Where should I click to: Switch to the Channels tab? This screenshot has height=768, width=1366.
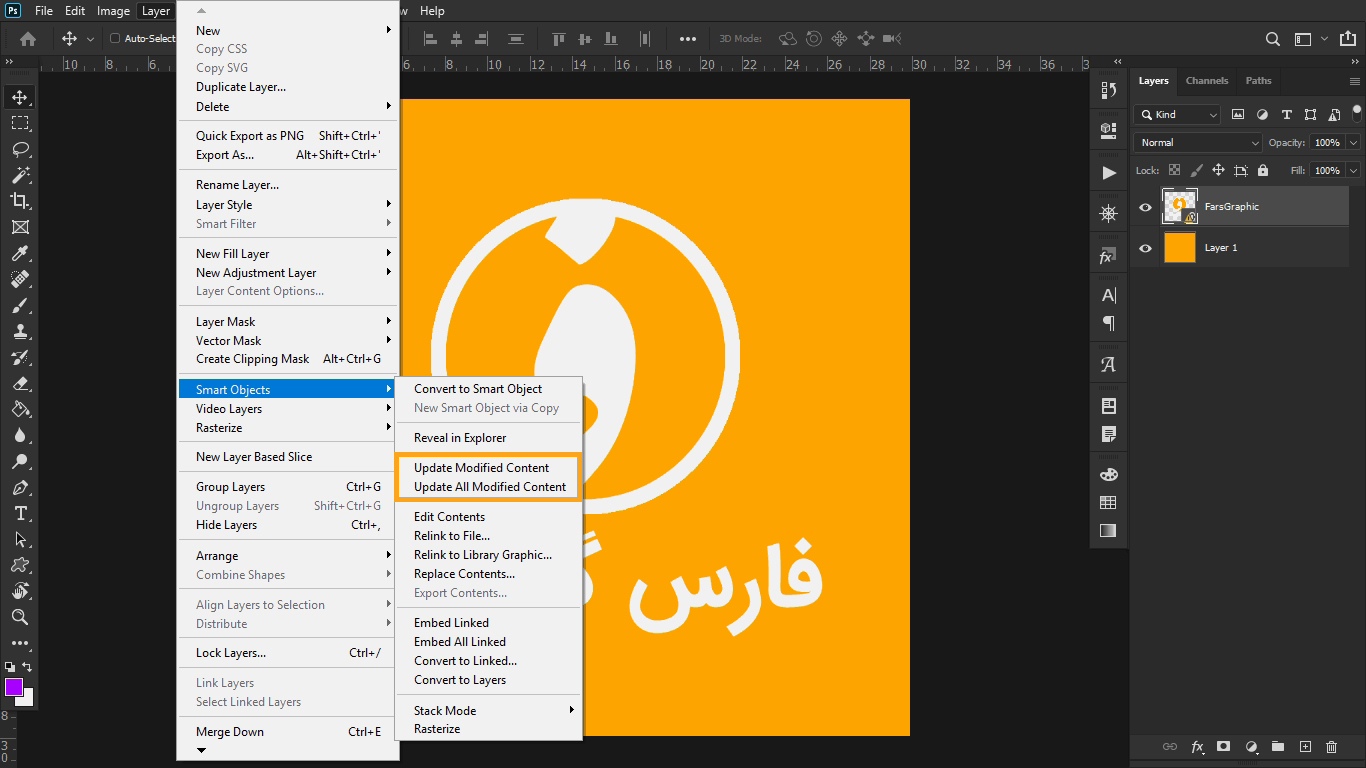pyautogui.click(x=1207, y=81)
